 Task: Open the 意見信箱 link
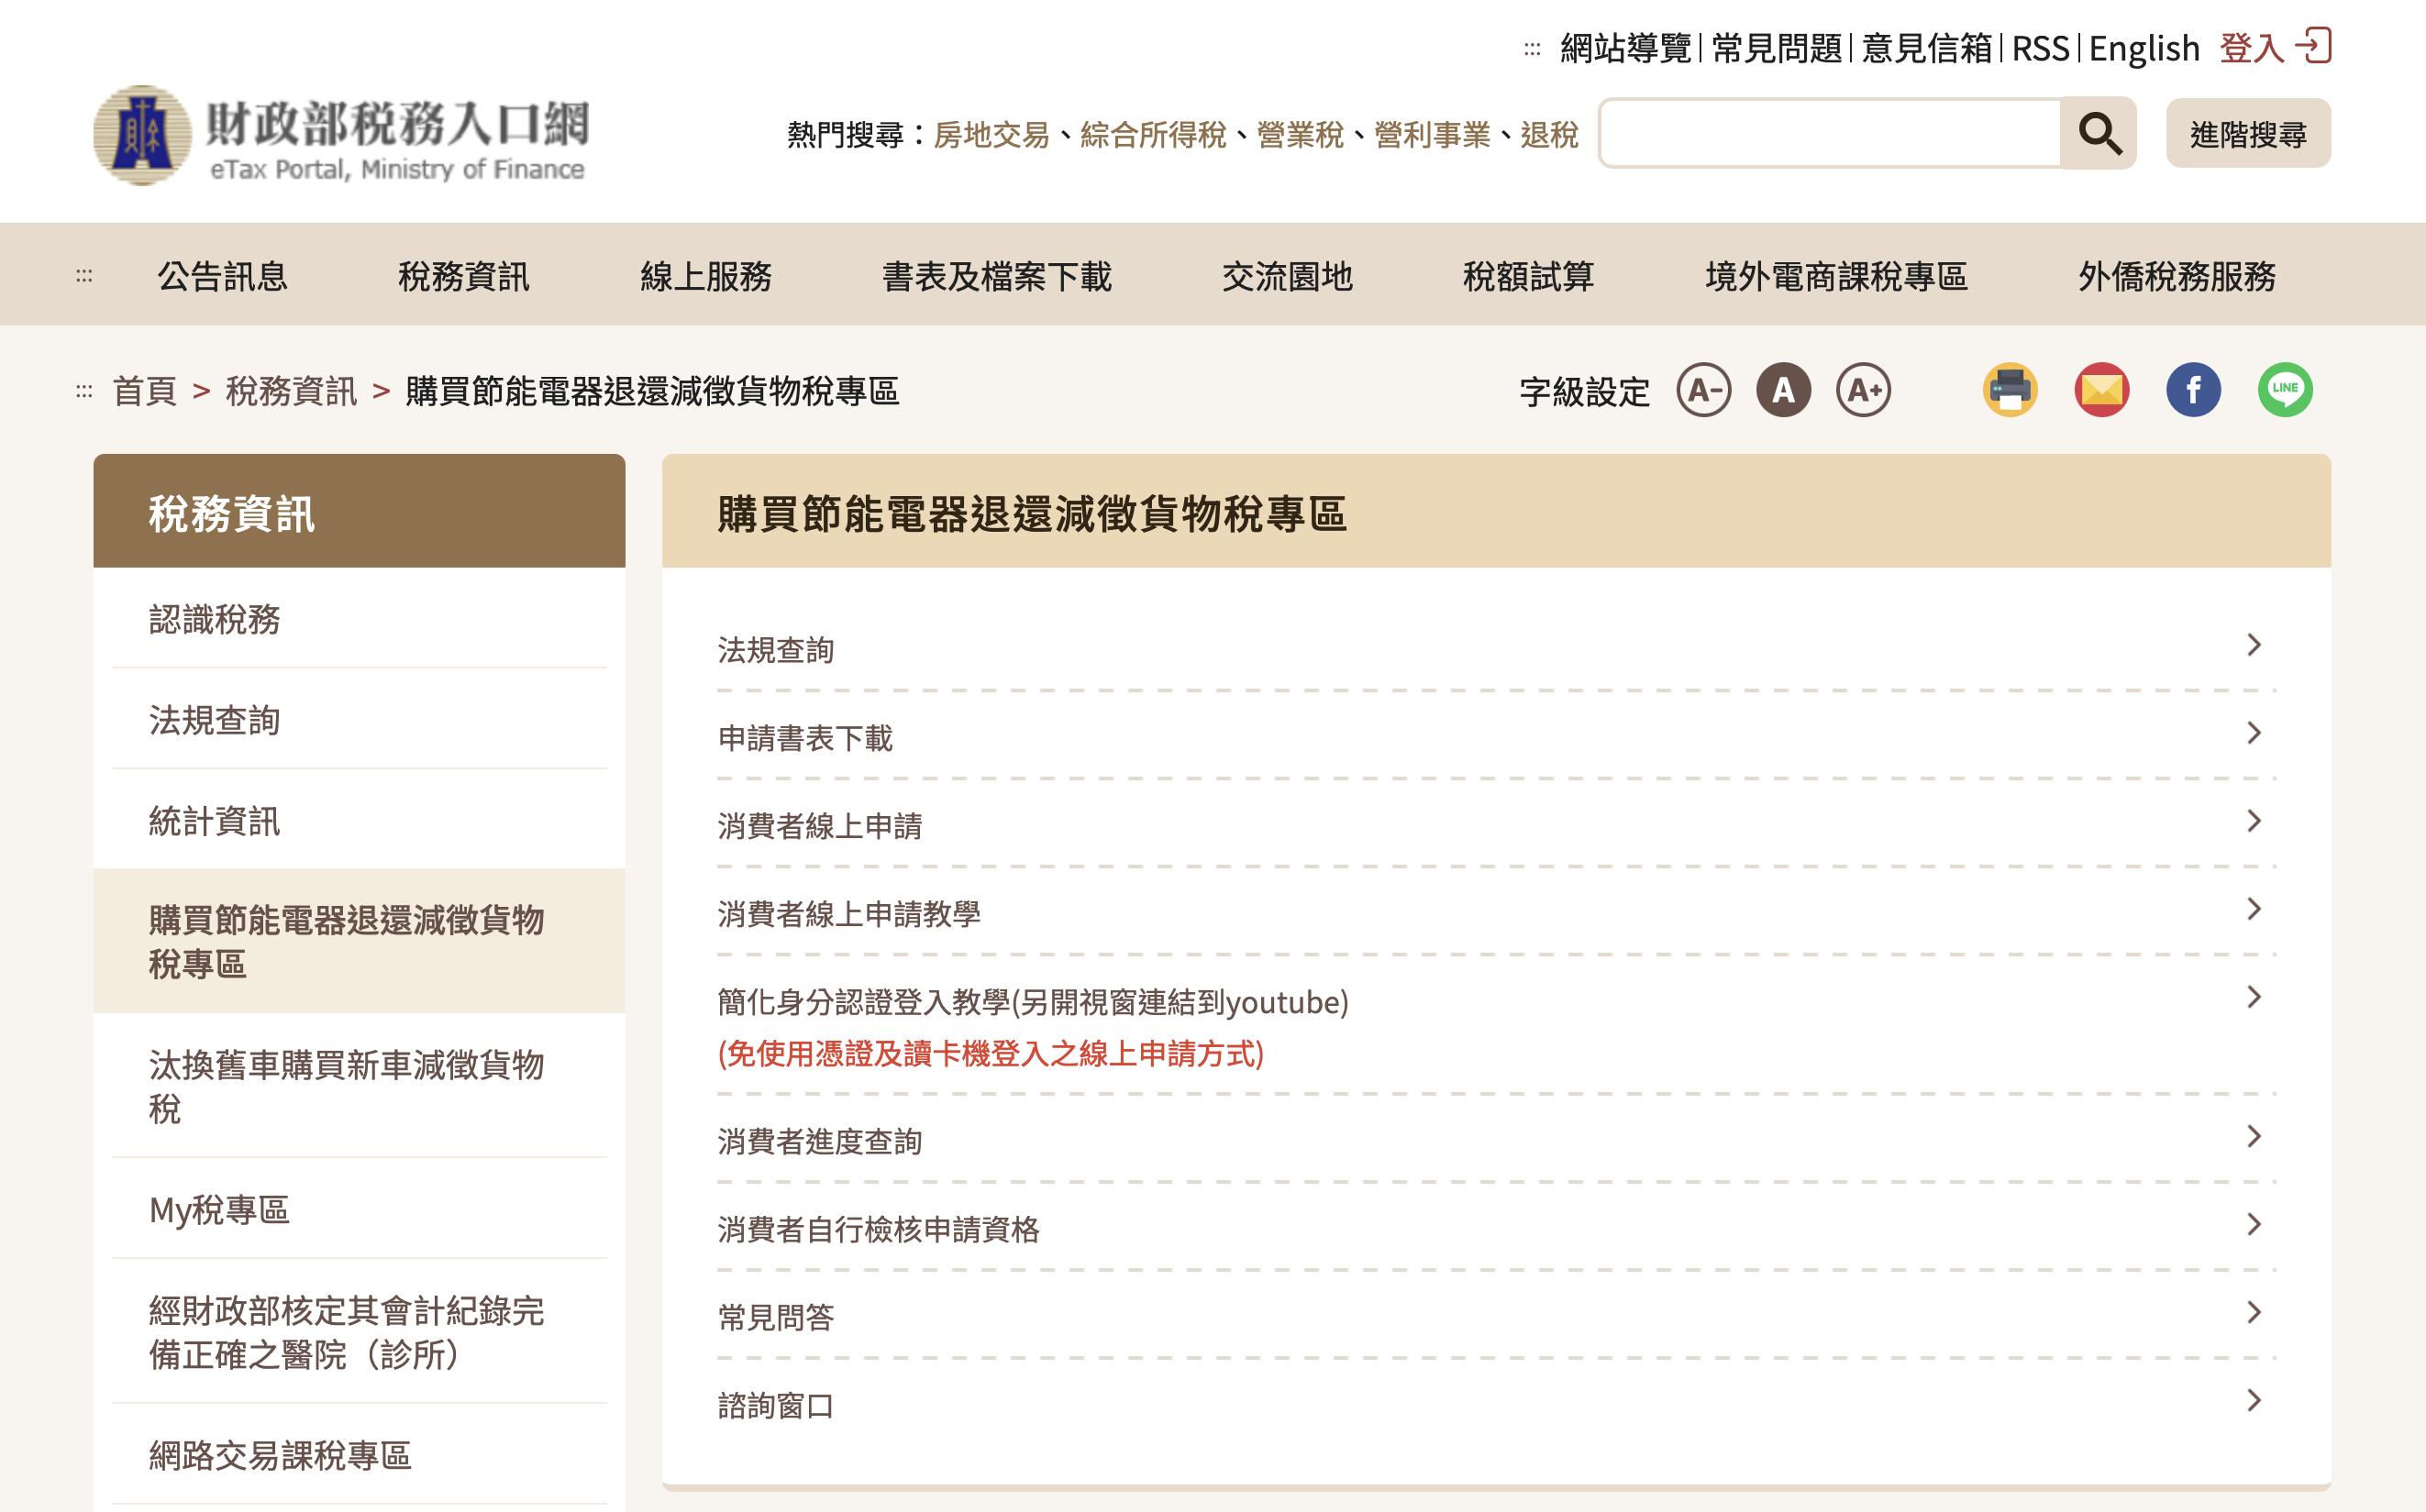(1926, 48)
